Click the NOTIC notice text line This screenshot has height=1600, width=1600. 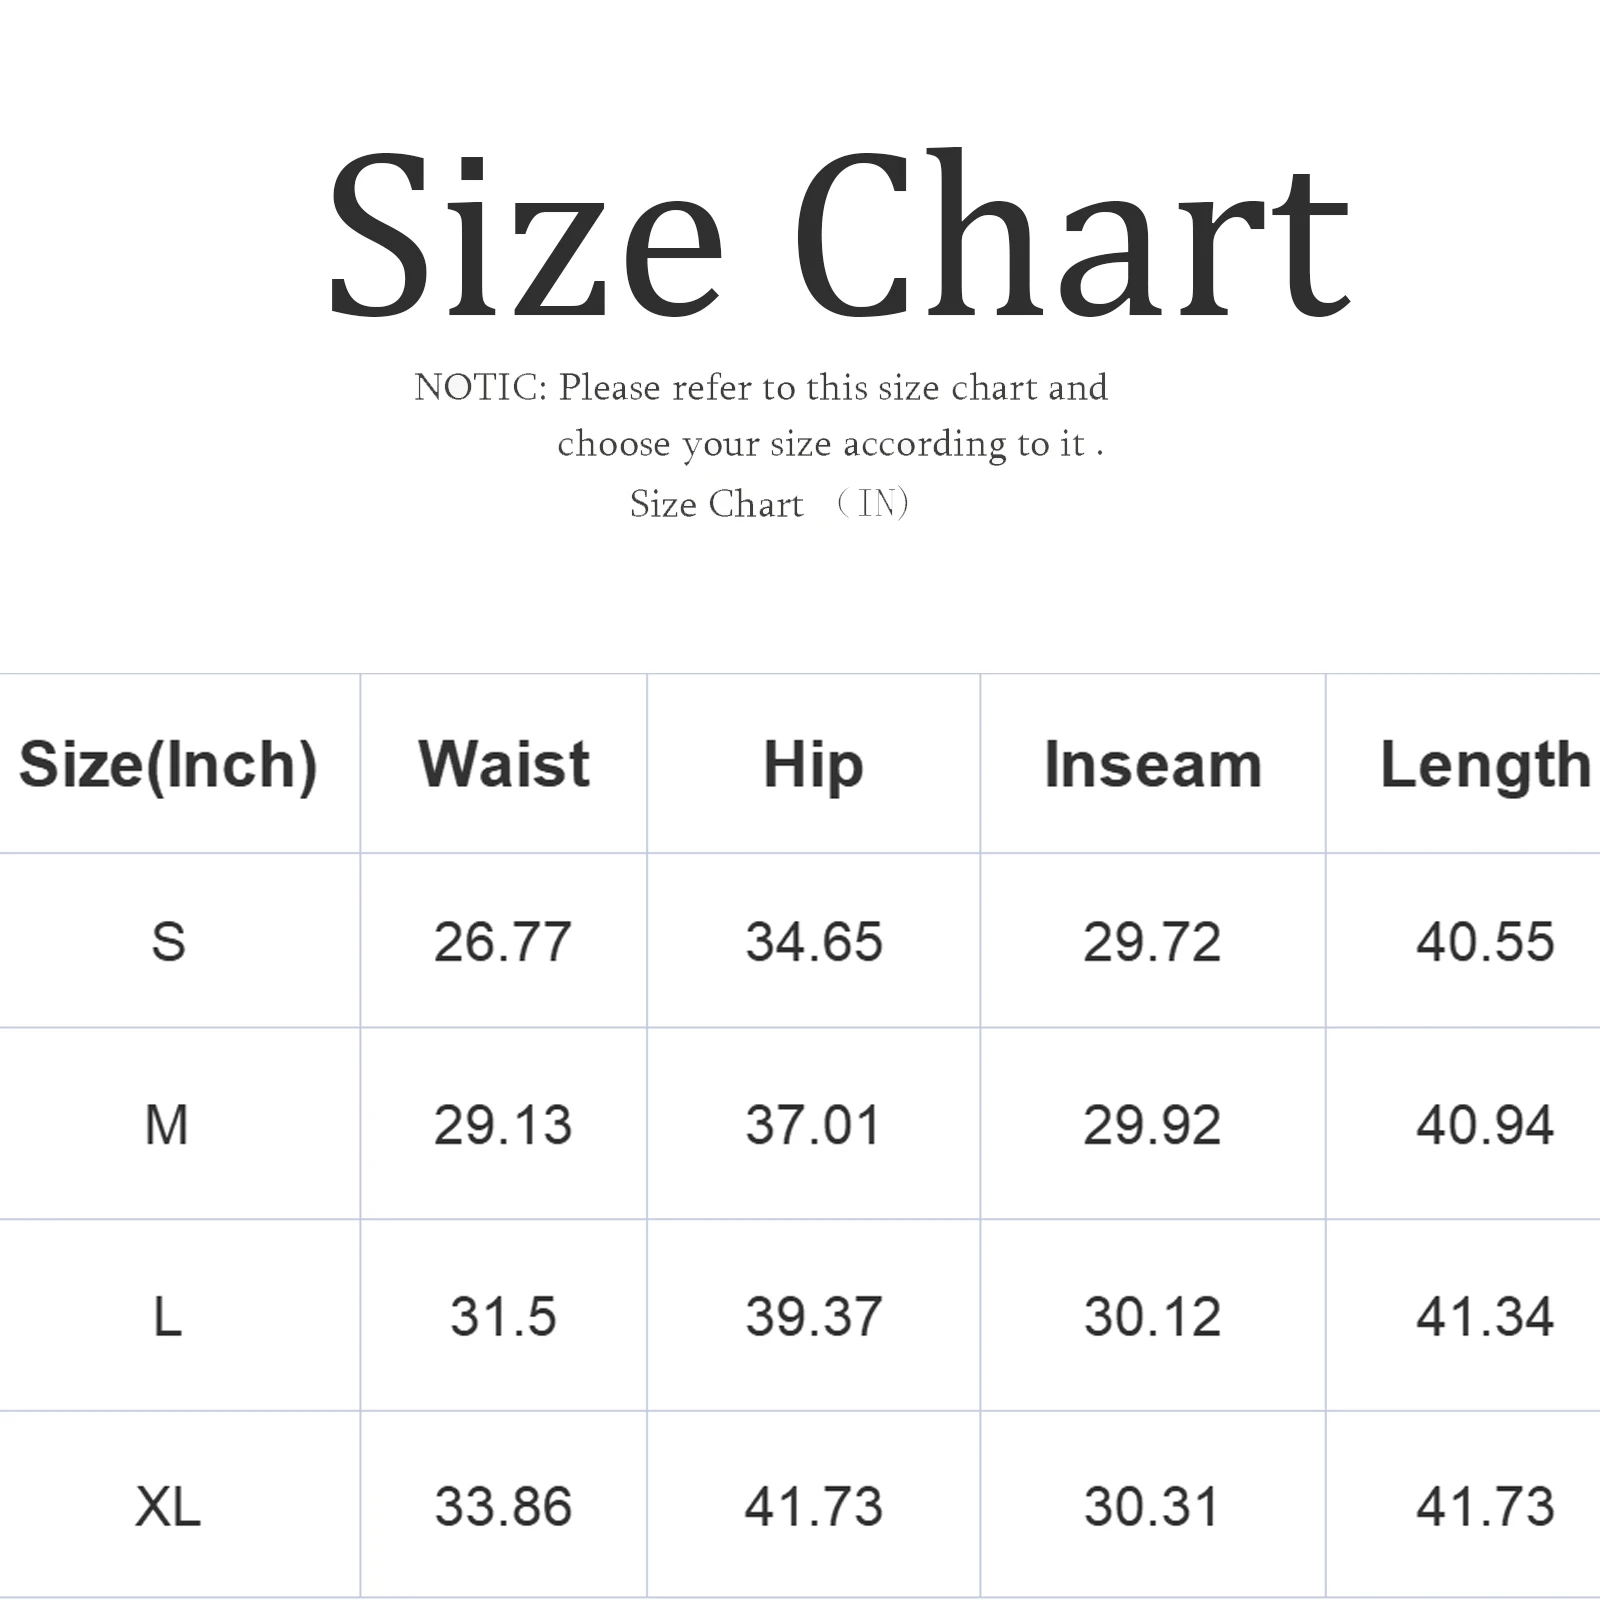click(760, 388)
